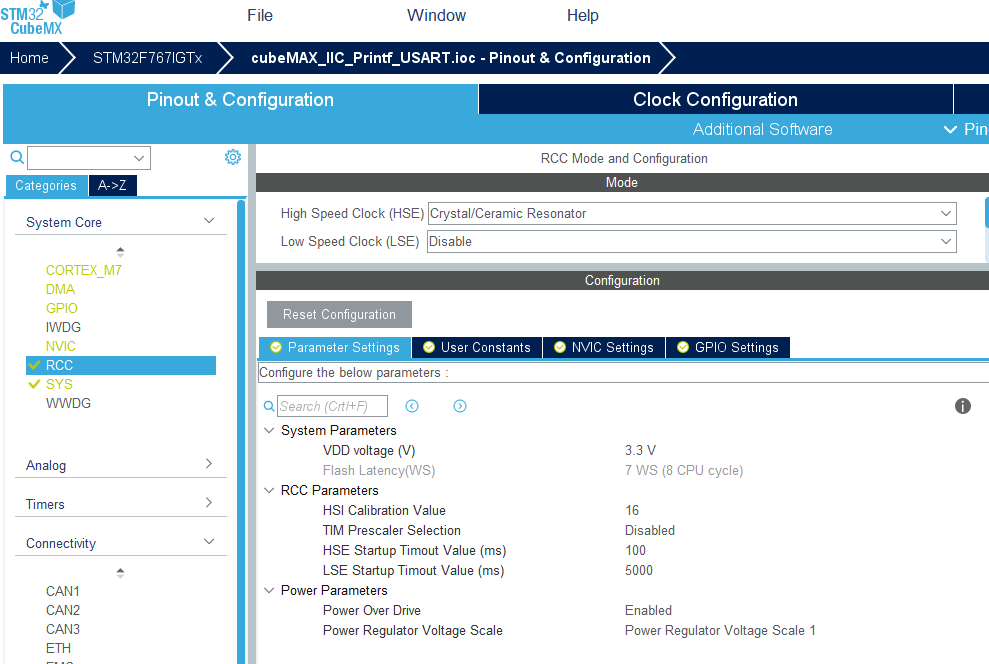Select CORTEX_M7 in System Core
Image resolution: width=989 pixels, height=664 pixels.
tap(83, 270)
